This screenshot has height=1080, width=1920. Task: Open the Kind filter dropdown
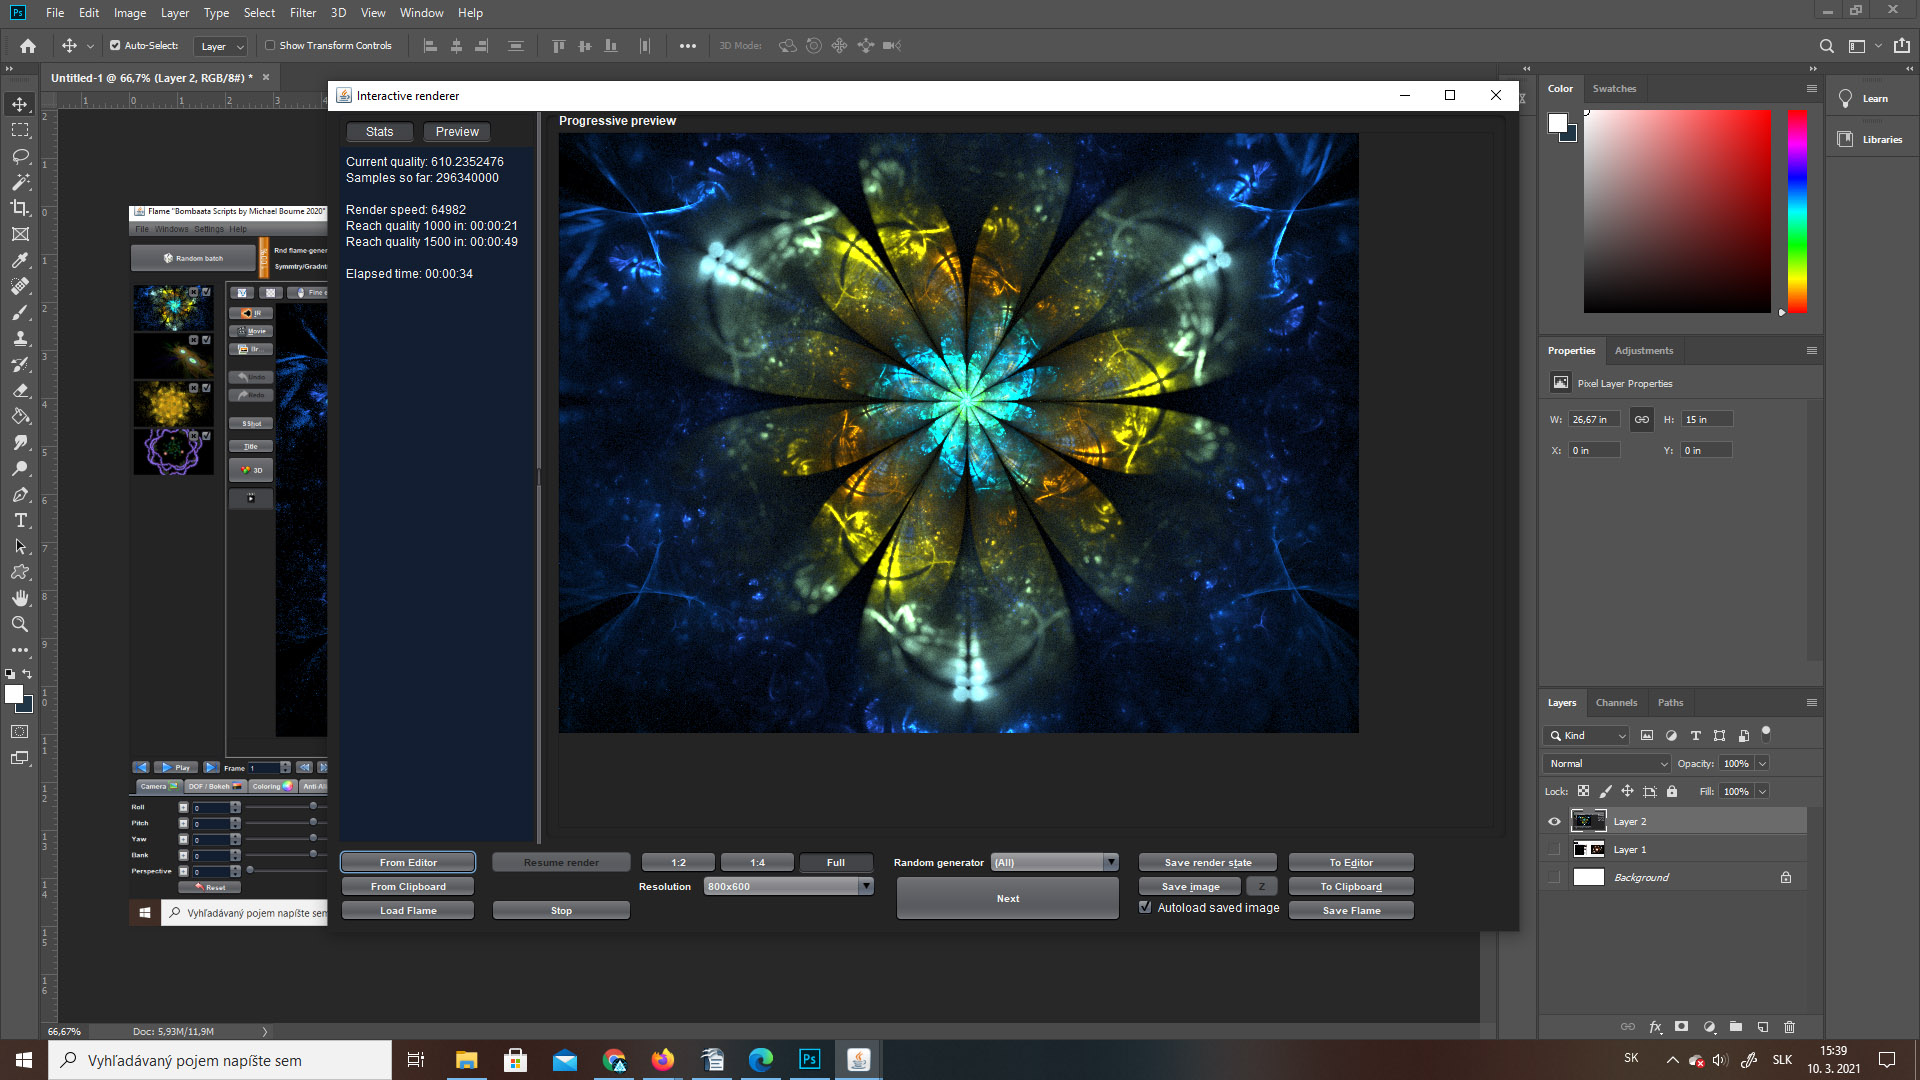pyautogui.click(x=1587, y=736)
